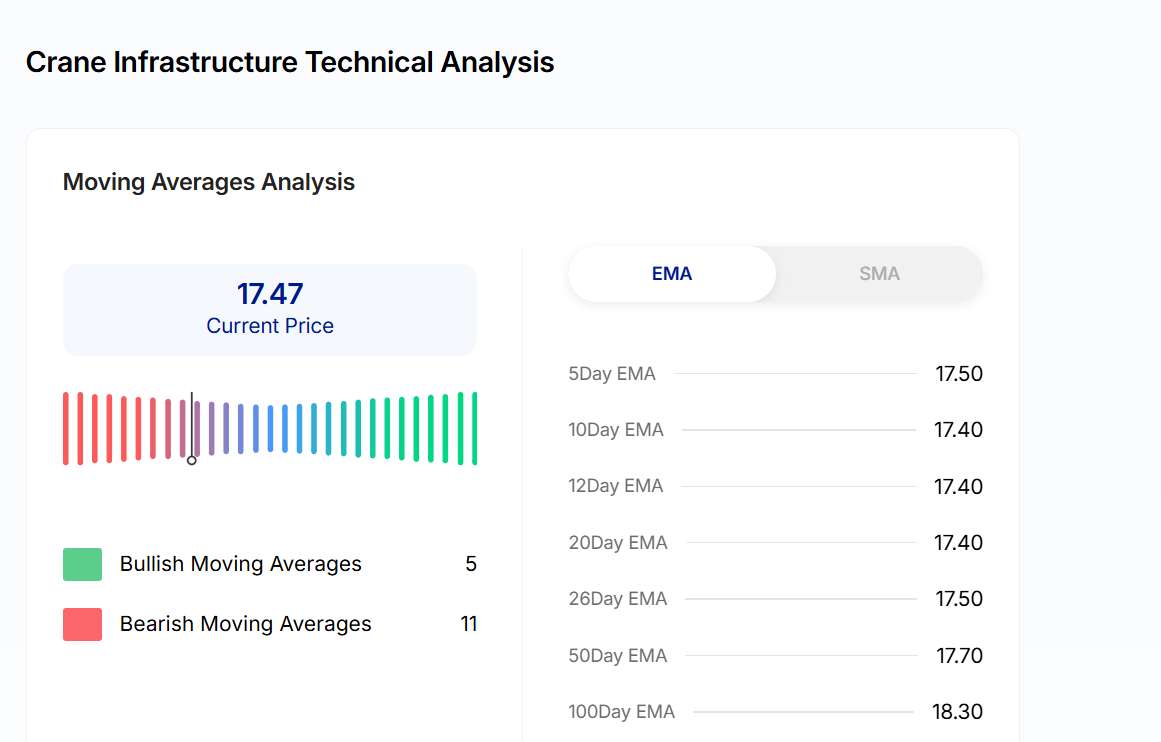The height and width of the screenshot is (742, 1161).
Task: Select the 26Day EMA label
Action: (618, 599)
